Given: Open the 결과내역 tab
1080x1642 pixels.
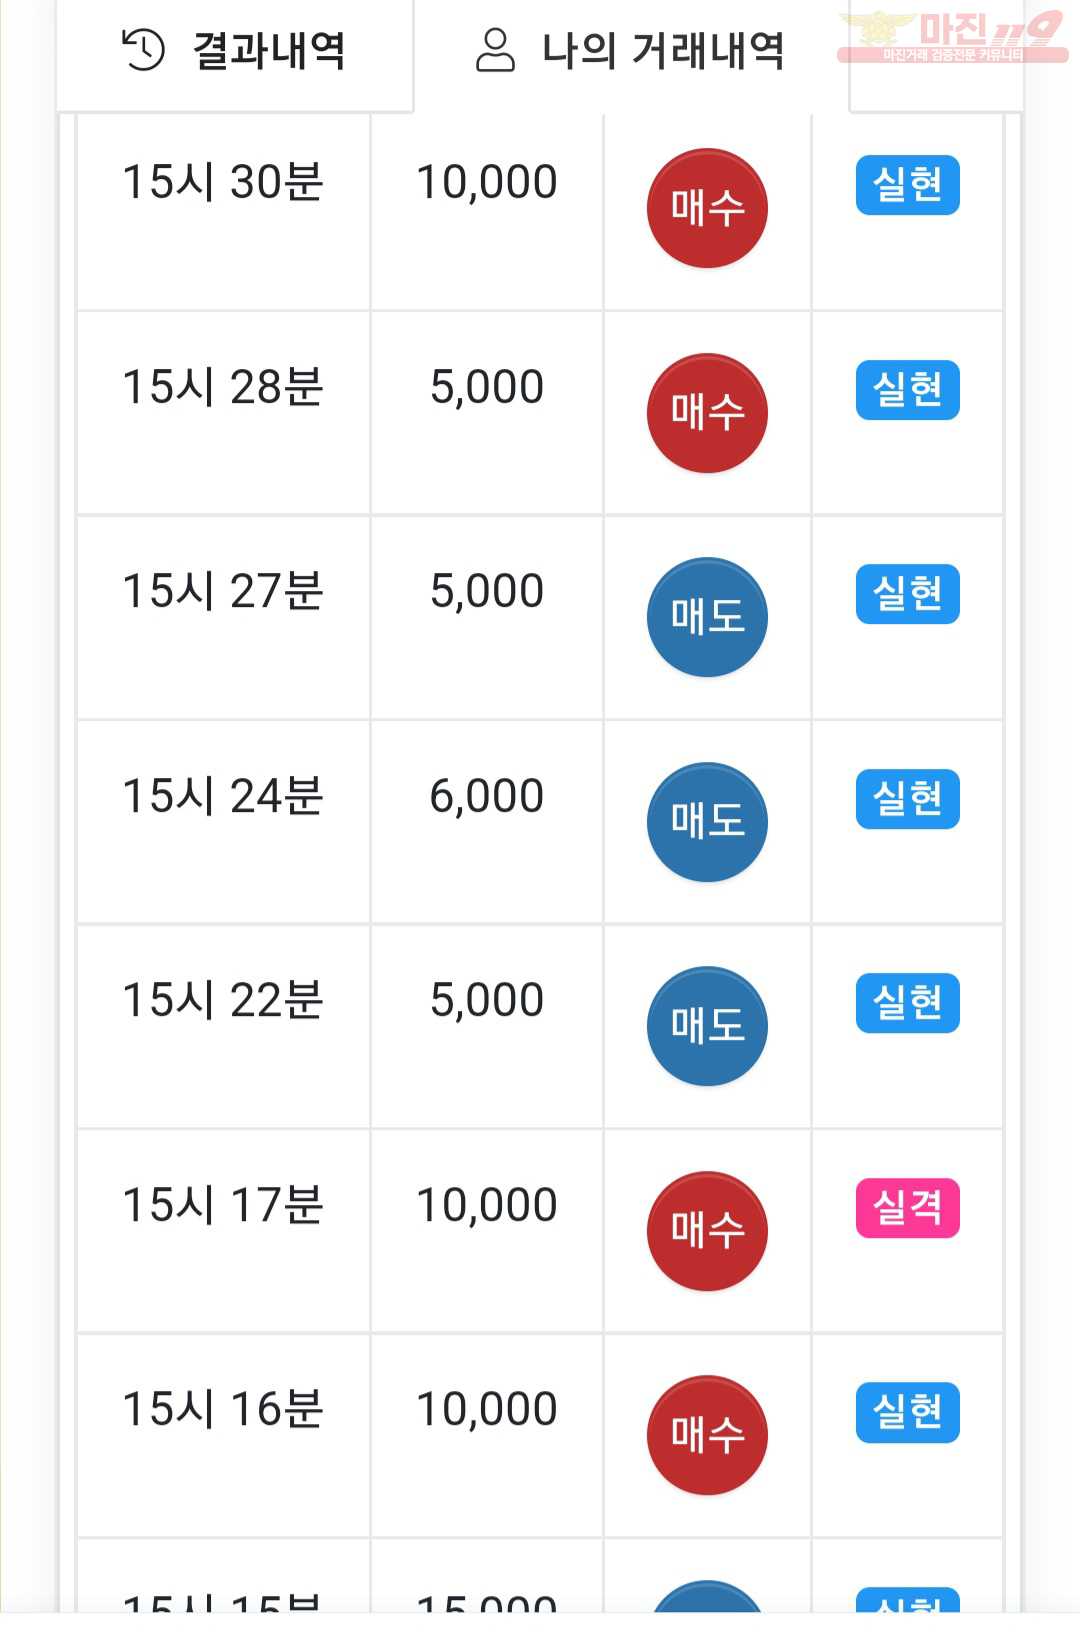Looking at the screenshot, I should pyautogui.click(x=235, y=51).
